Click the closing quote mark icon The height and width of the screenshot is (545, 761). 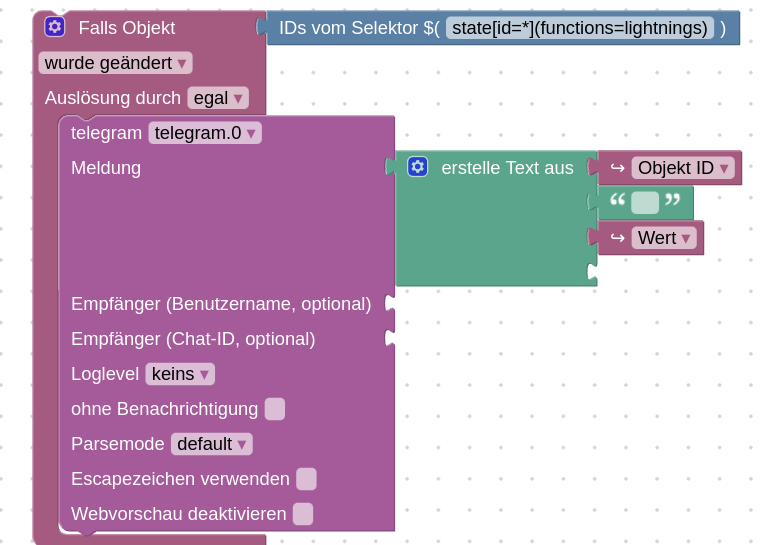point(672,202)
